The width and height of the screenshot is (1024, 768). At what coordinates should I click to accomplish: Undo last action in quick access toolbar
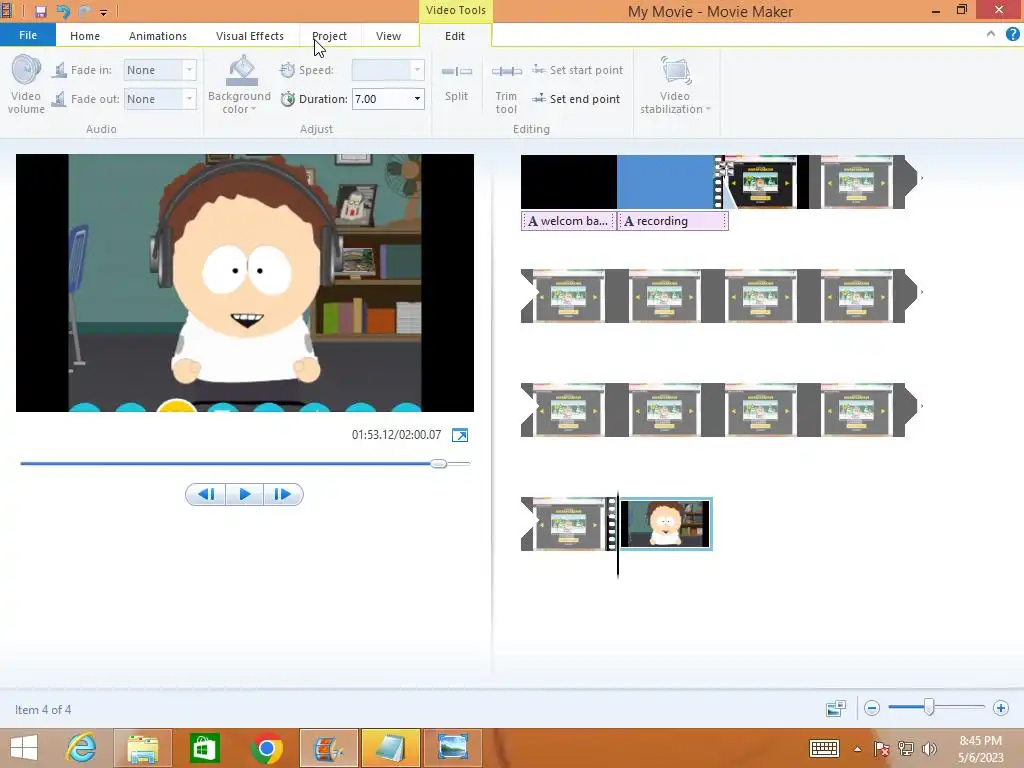click(63, 12)
